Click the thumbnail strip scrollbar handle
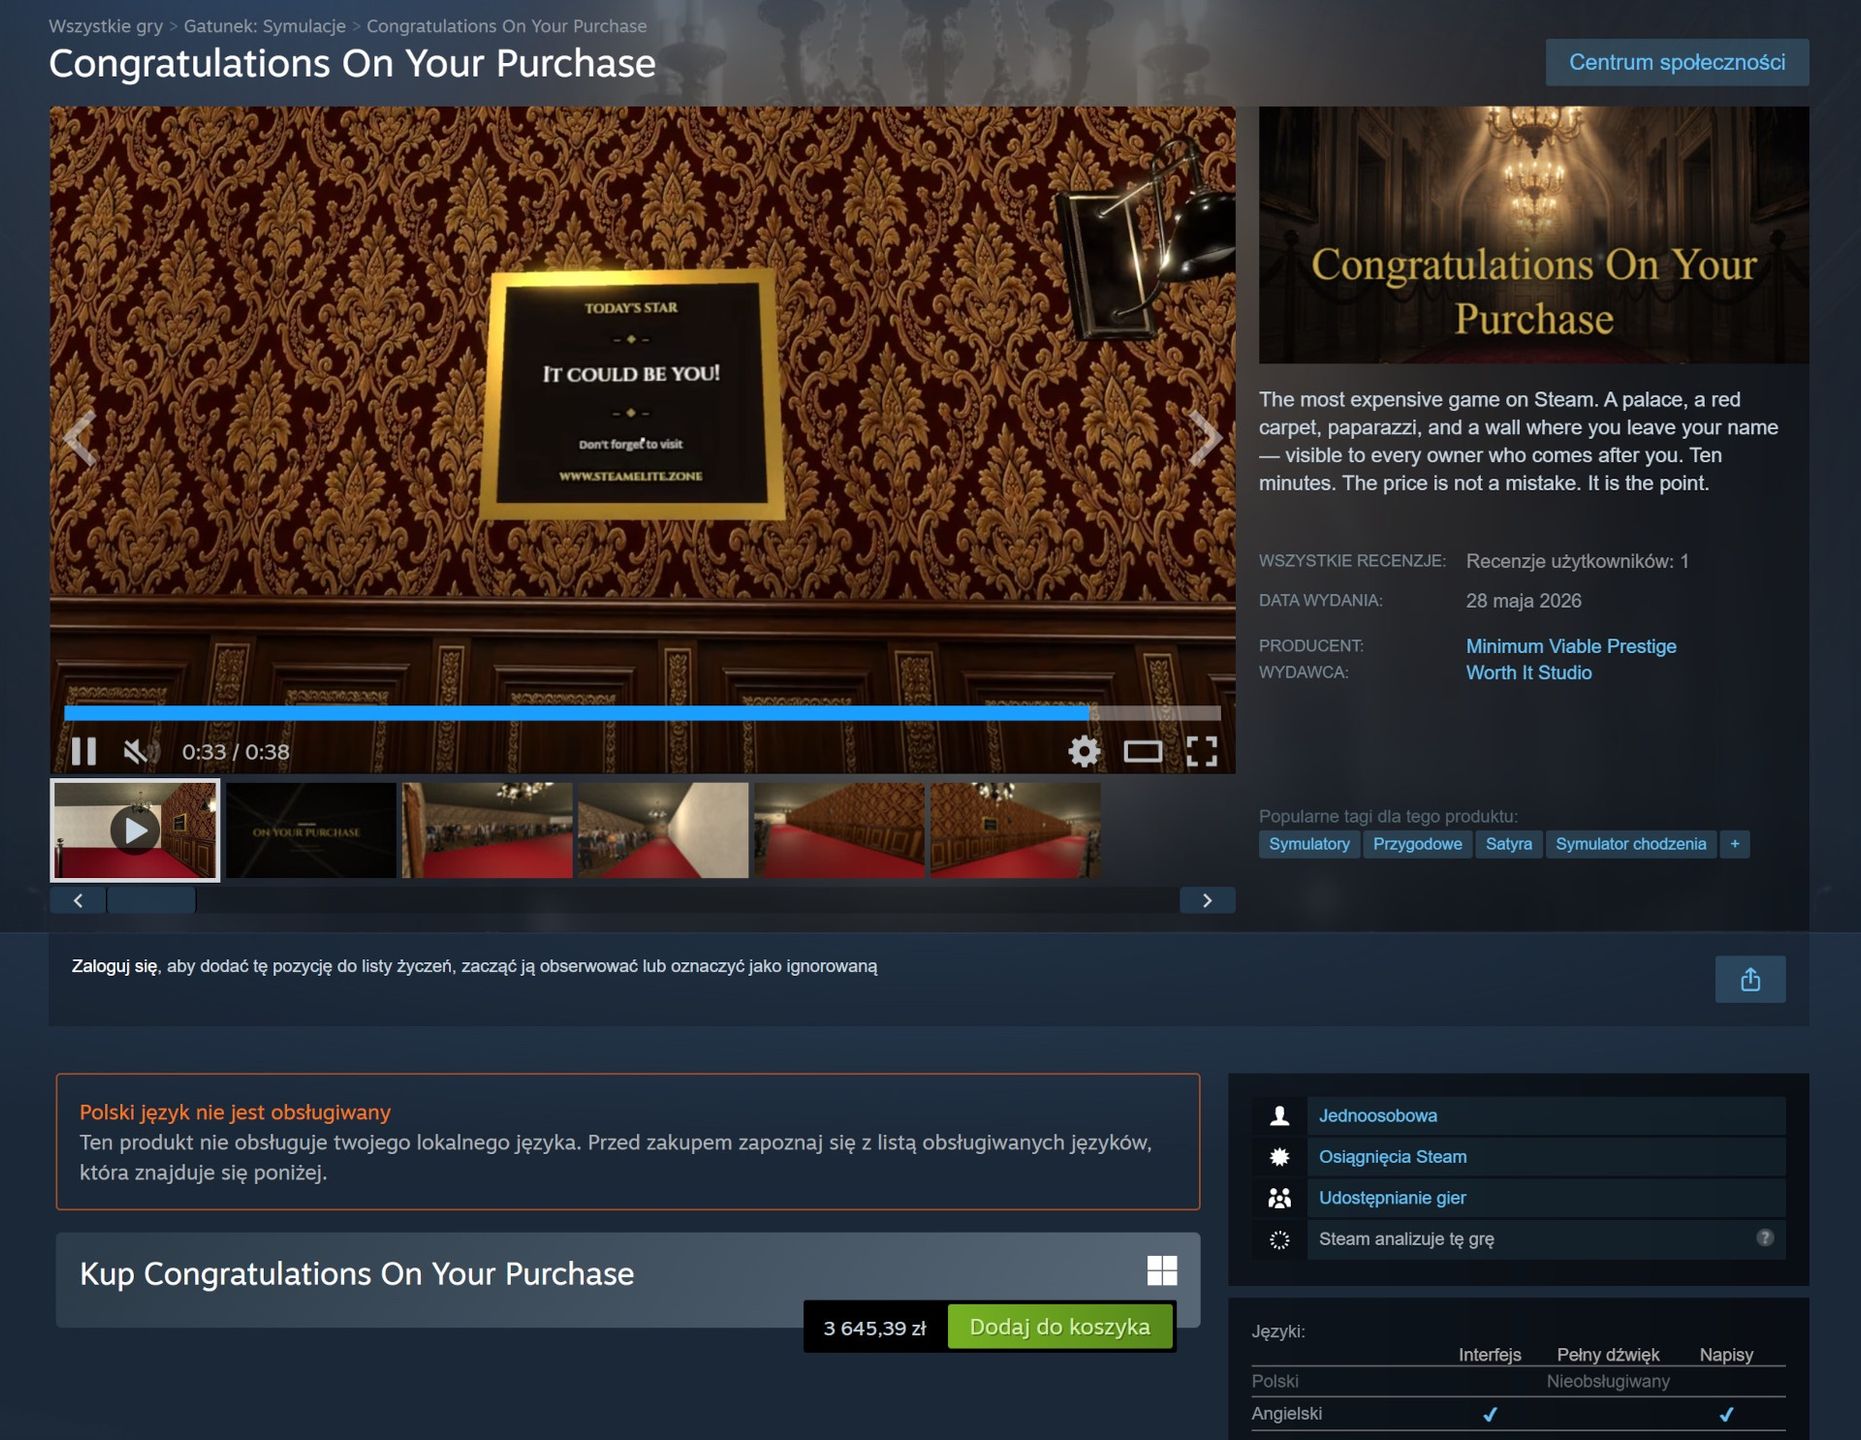 click(151, 900)
